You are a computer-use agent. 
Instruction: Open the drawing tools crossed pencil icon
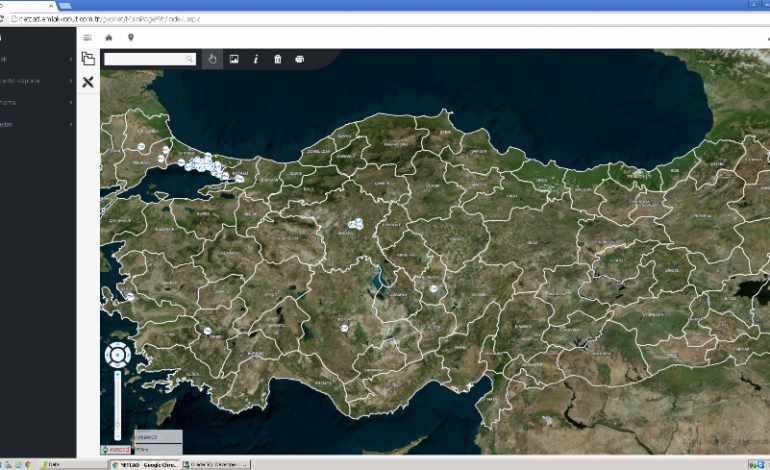[x=88, y=82]
